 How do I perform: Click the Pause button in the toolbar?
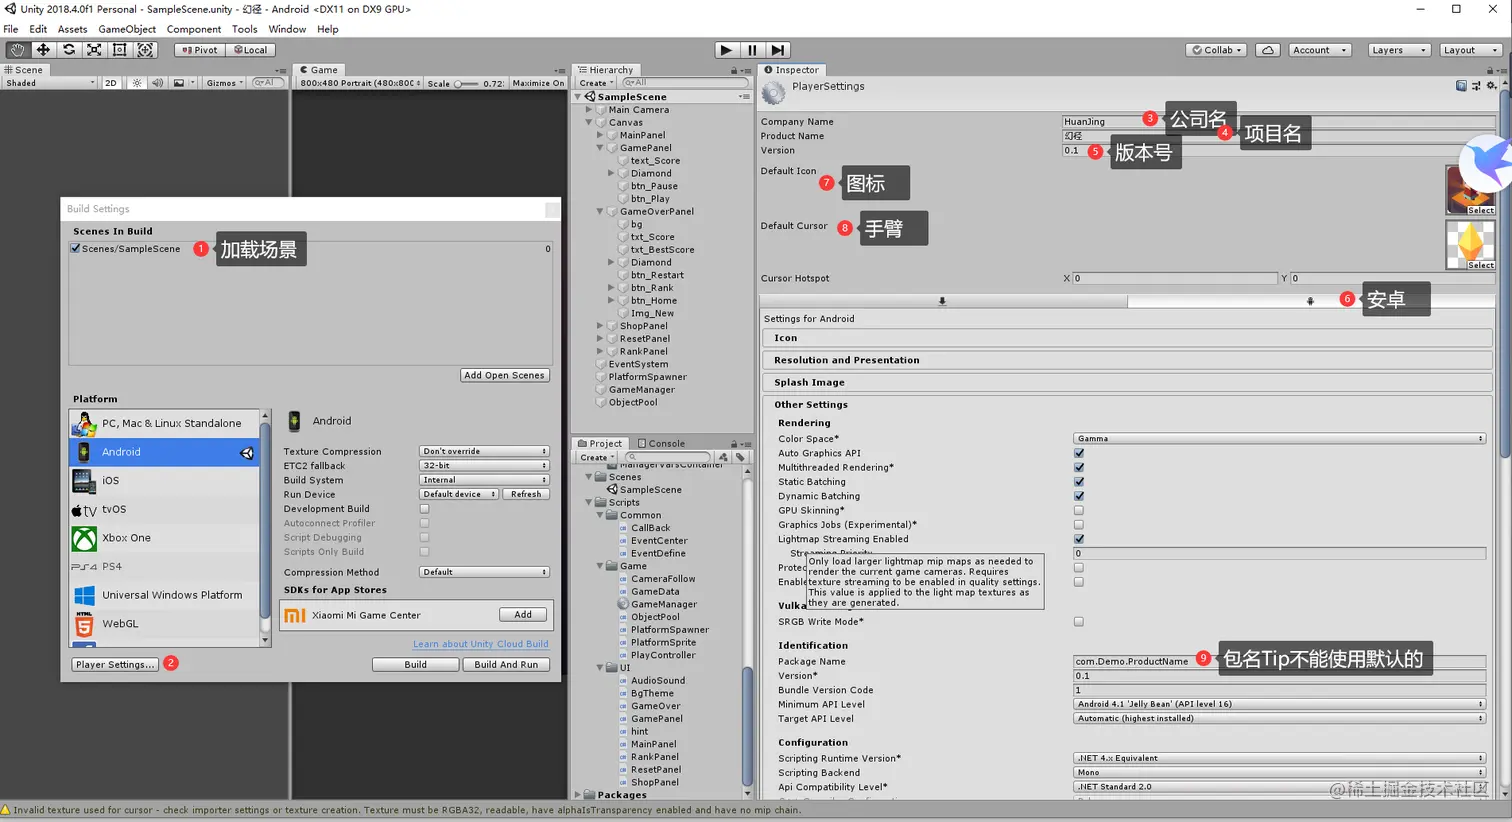(x=753, y=50)
